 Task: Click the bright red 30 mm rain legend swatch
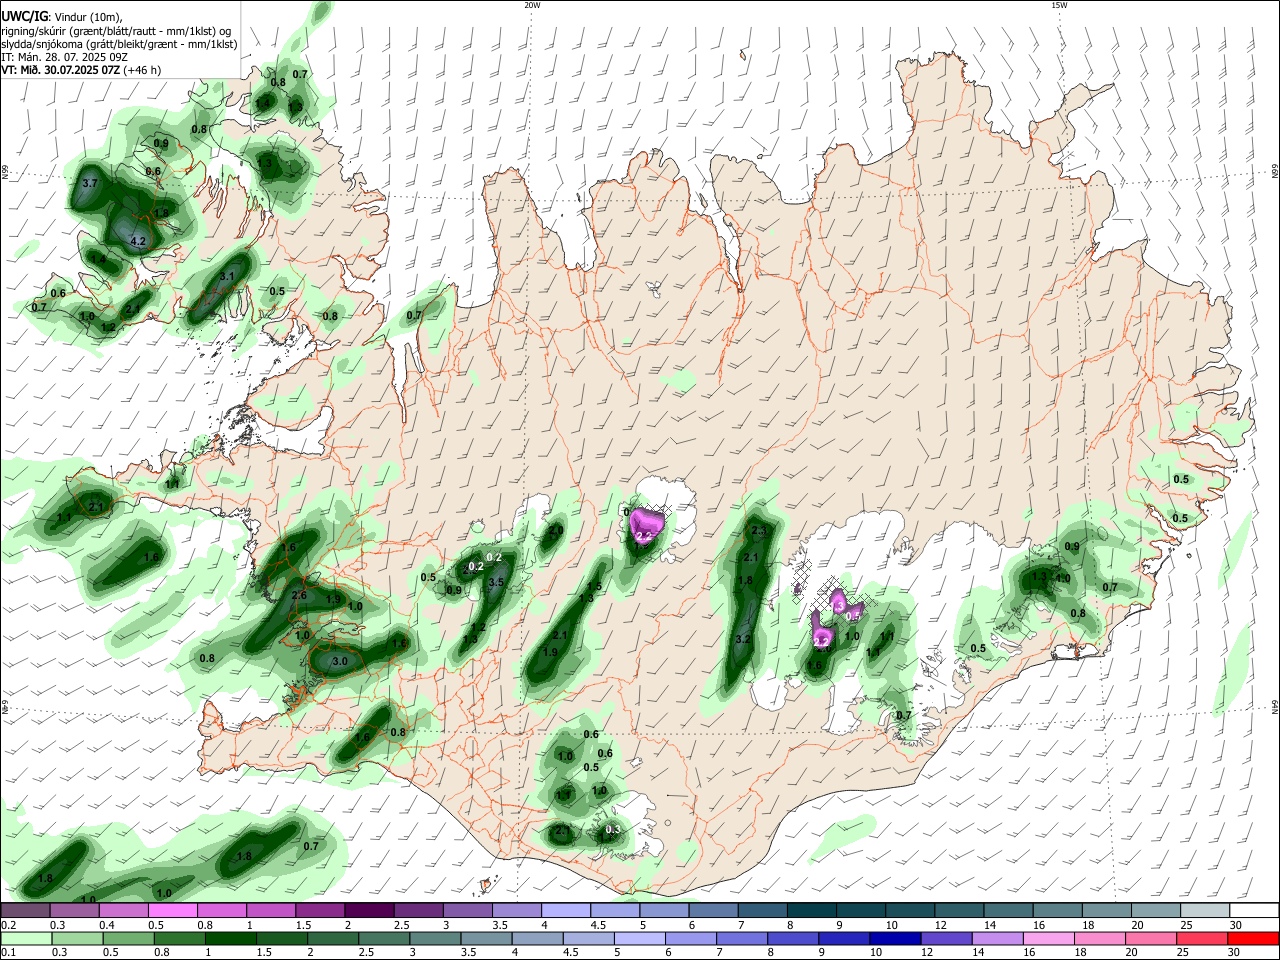coord(1254,938)
